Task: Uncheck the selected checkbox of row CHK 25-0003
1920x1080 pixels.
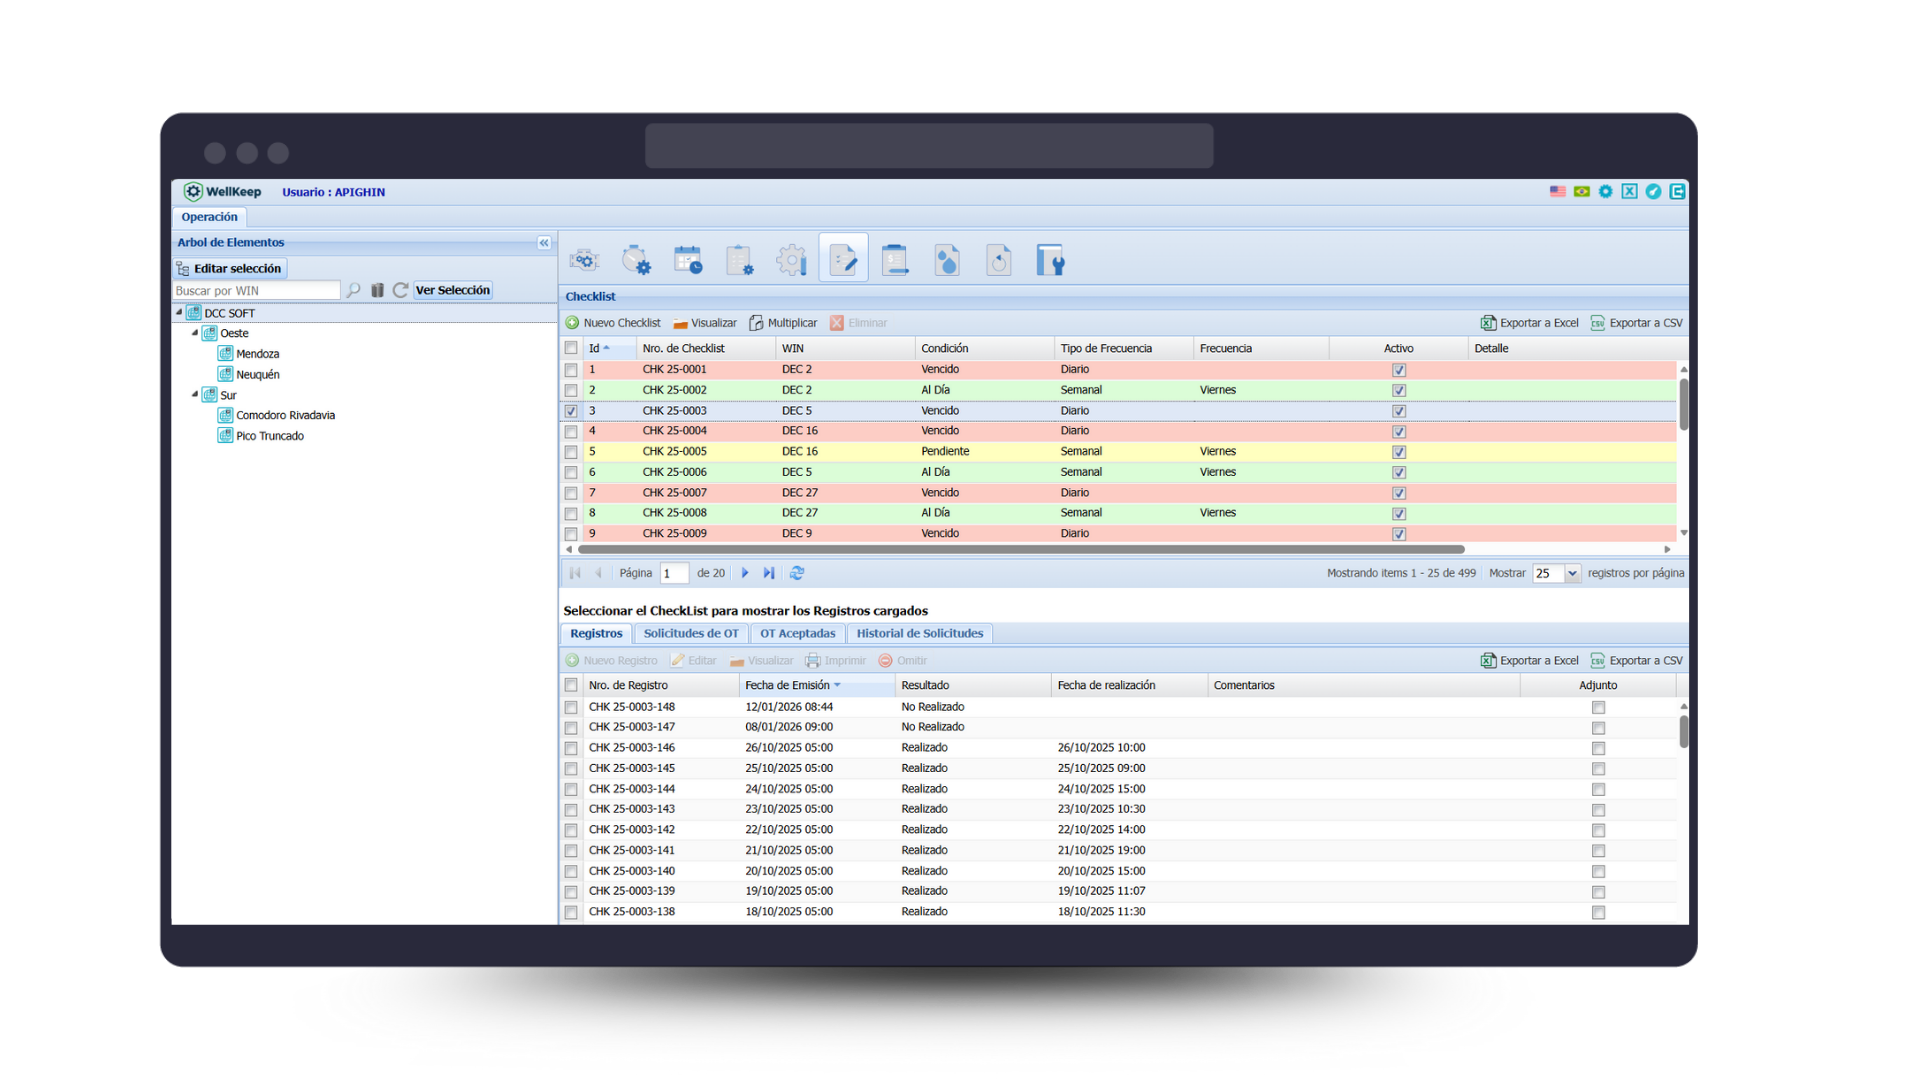Action: tap(571, 411)
